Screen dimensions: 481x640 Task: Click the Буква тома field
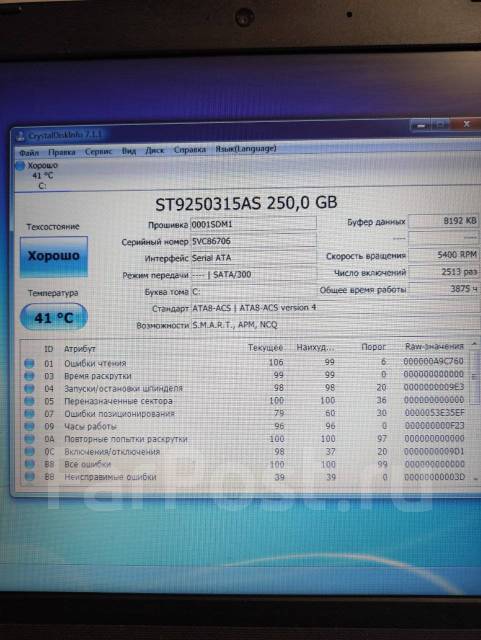pos(254,291)
